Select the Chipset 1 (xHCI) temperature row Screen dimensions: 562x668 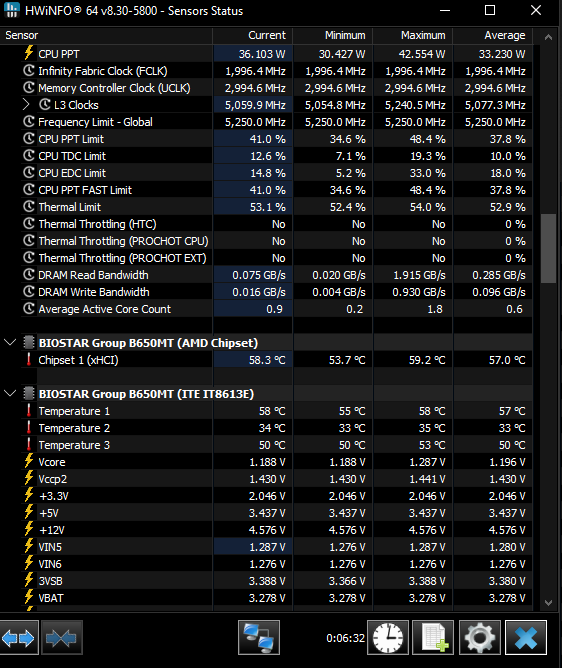pos(266,360)
